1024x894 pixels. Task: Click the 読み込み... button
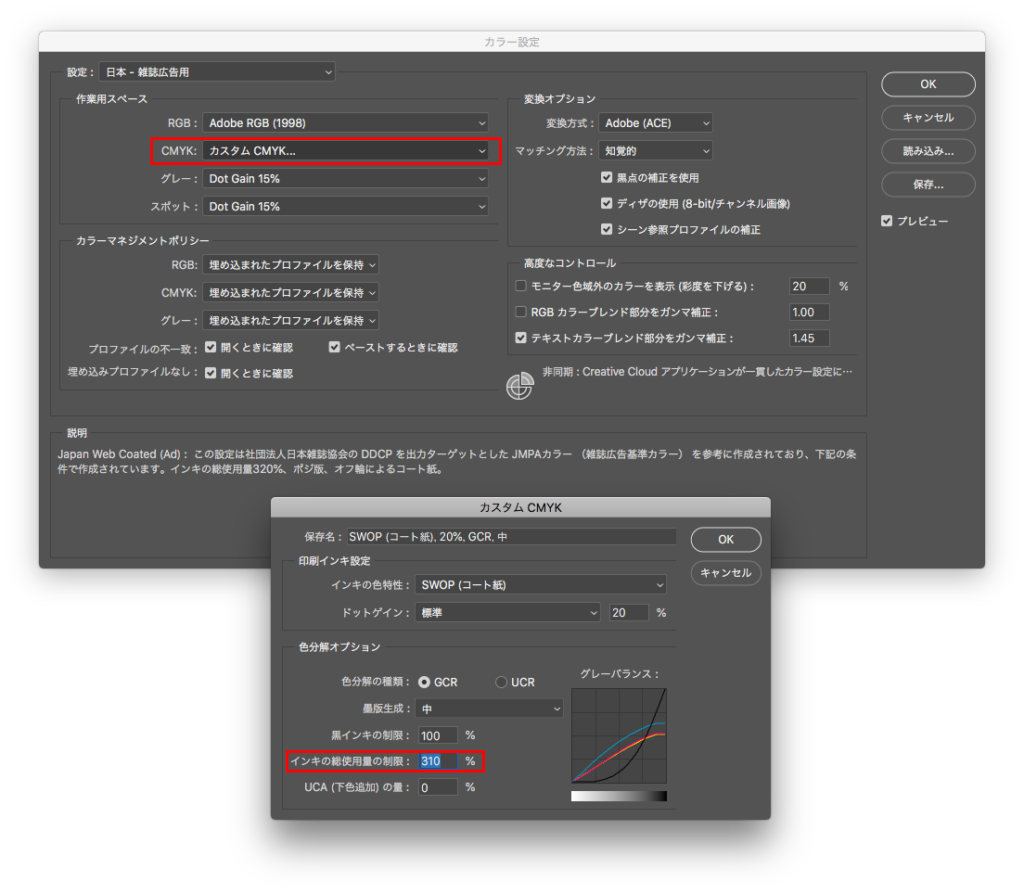928,151
